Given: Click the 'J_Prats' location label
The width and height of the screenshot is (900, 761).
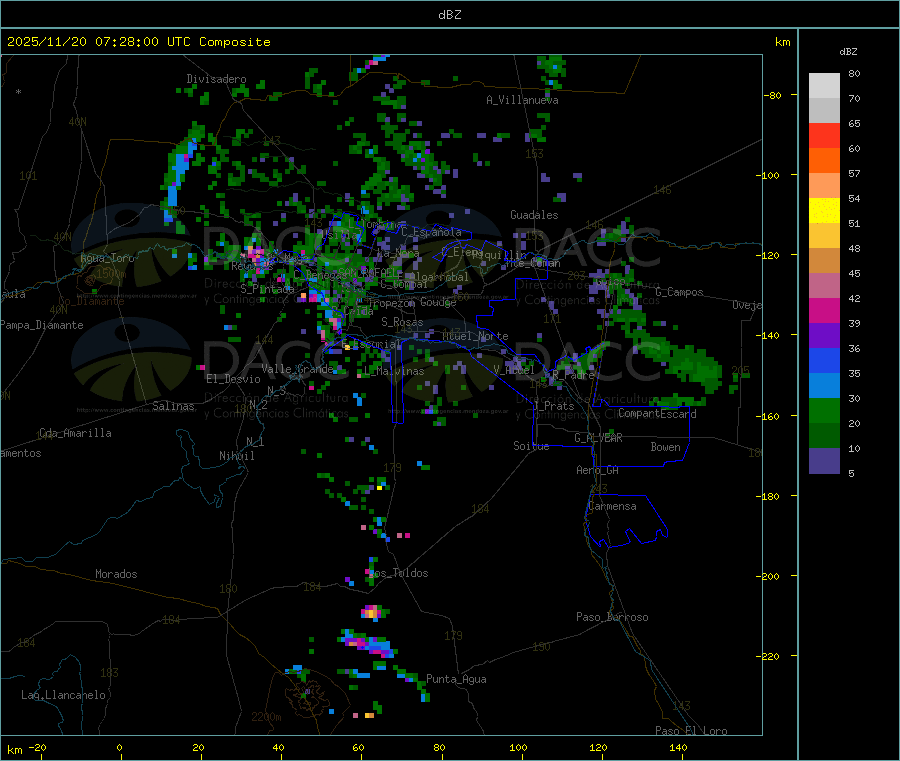Looking at the screenshot, I should (554, 406).
